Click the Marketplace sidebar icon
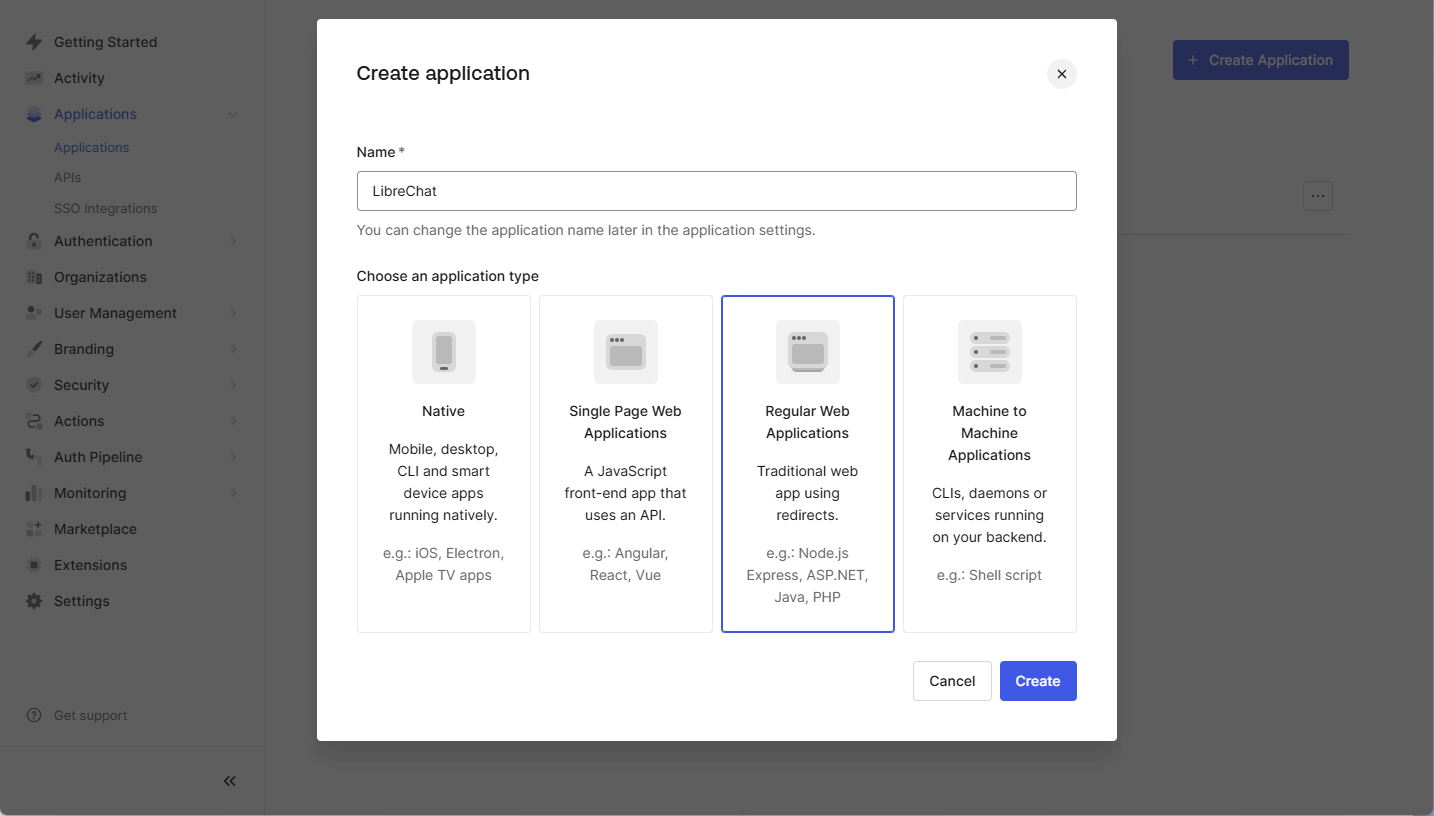The height and width of the screenshot is (816, 1434). coord(35,529)
